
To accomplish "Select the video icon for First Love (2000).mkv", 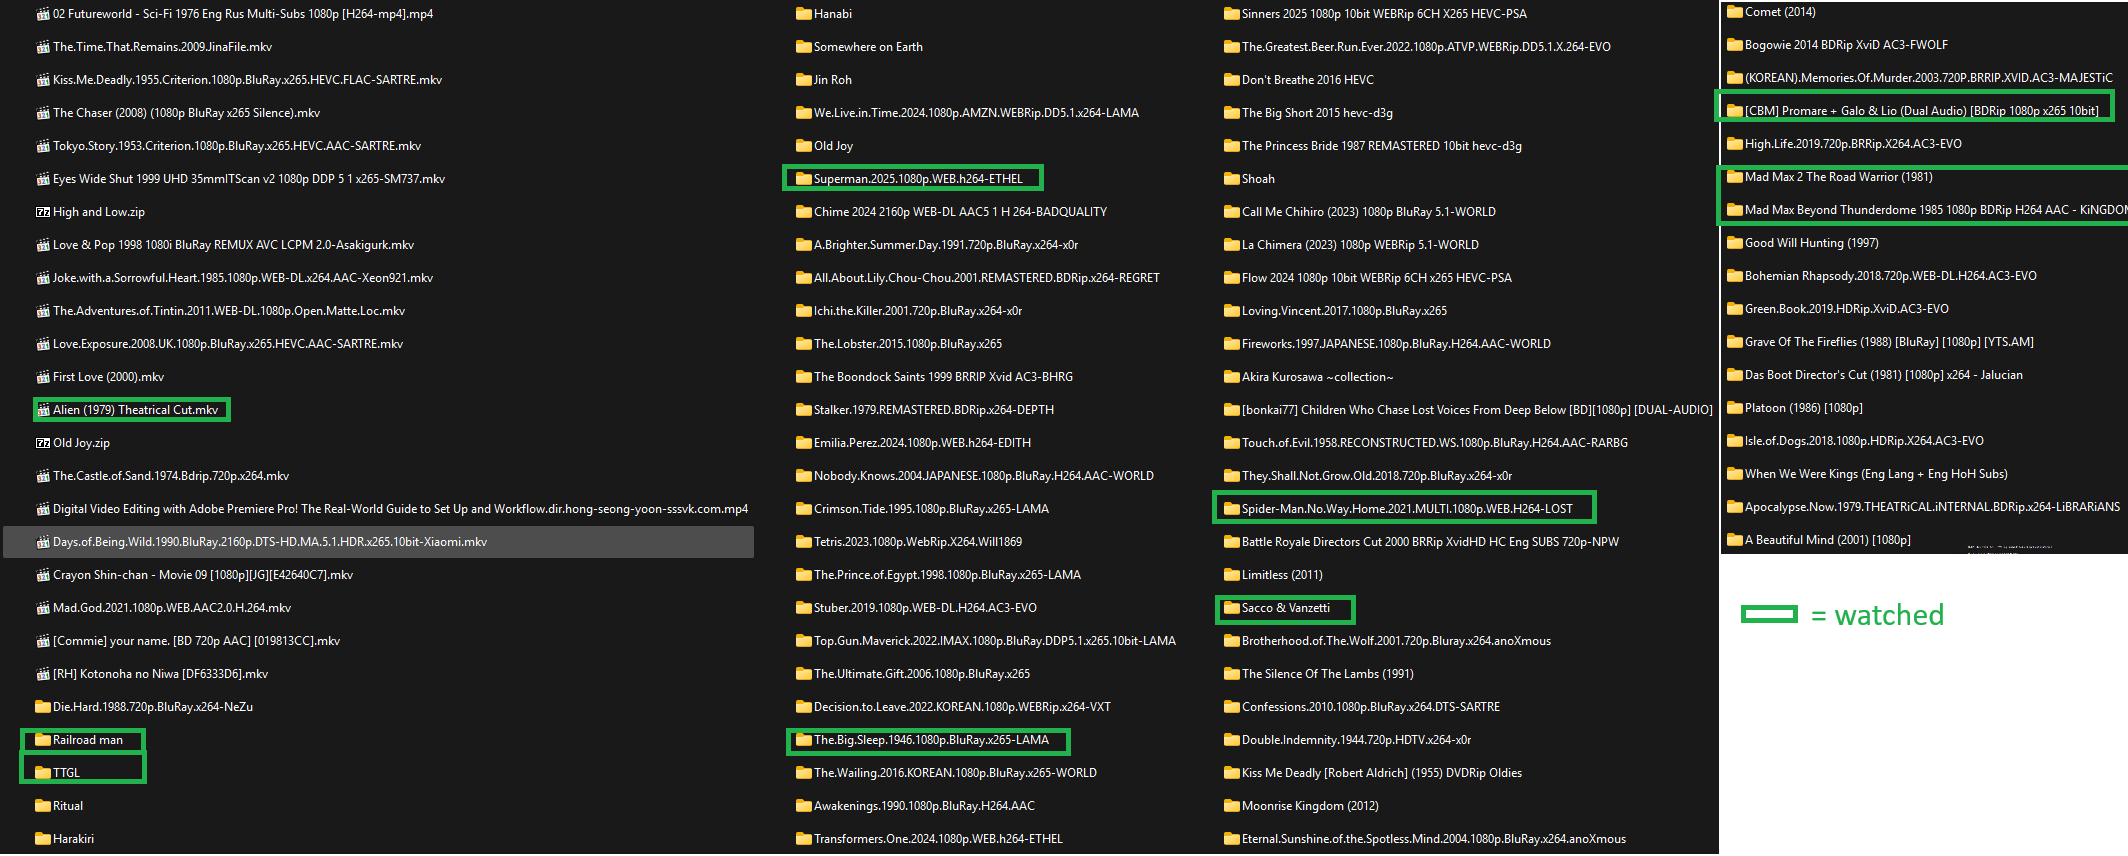I will [x=43, y=377].
